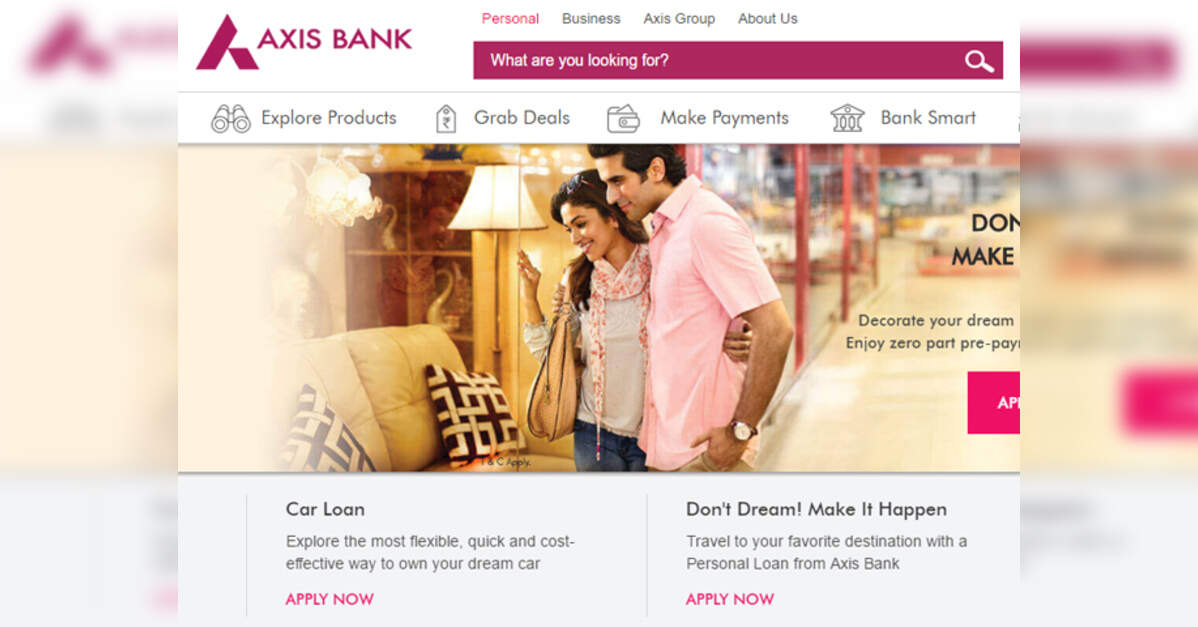Open the Car Loan heading
The image size is (1198, 627).
click(325, 509)
